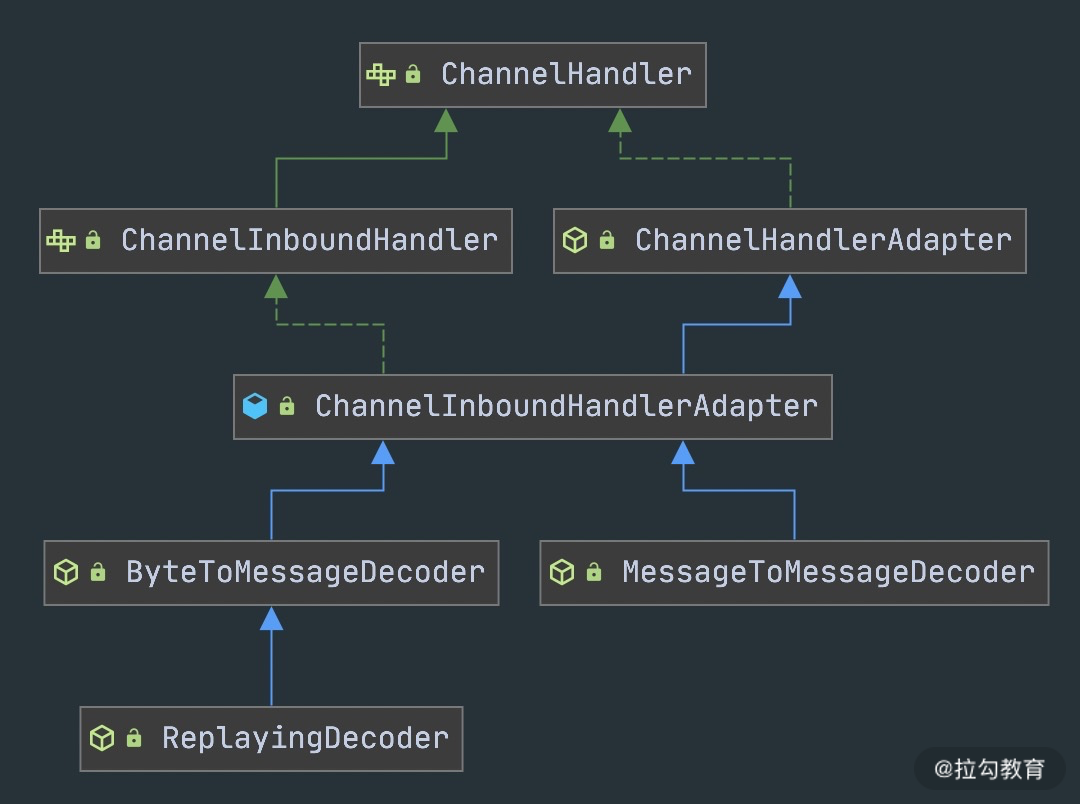This screenshot has height=804, width=1080.
Task: Select the ByteToMessageDecoder node label
Action: coord(305,572)
